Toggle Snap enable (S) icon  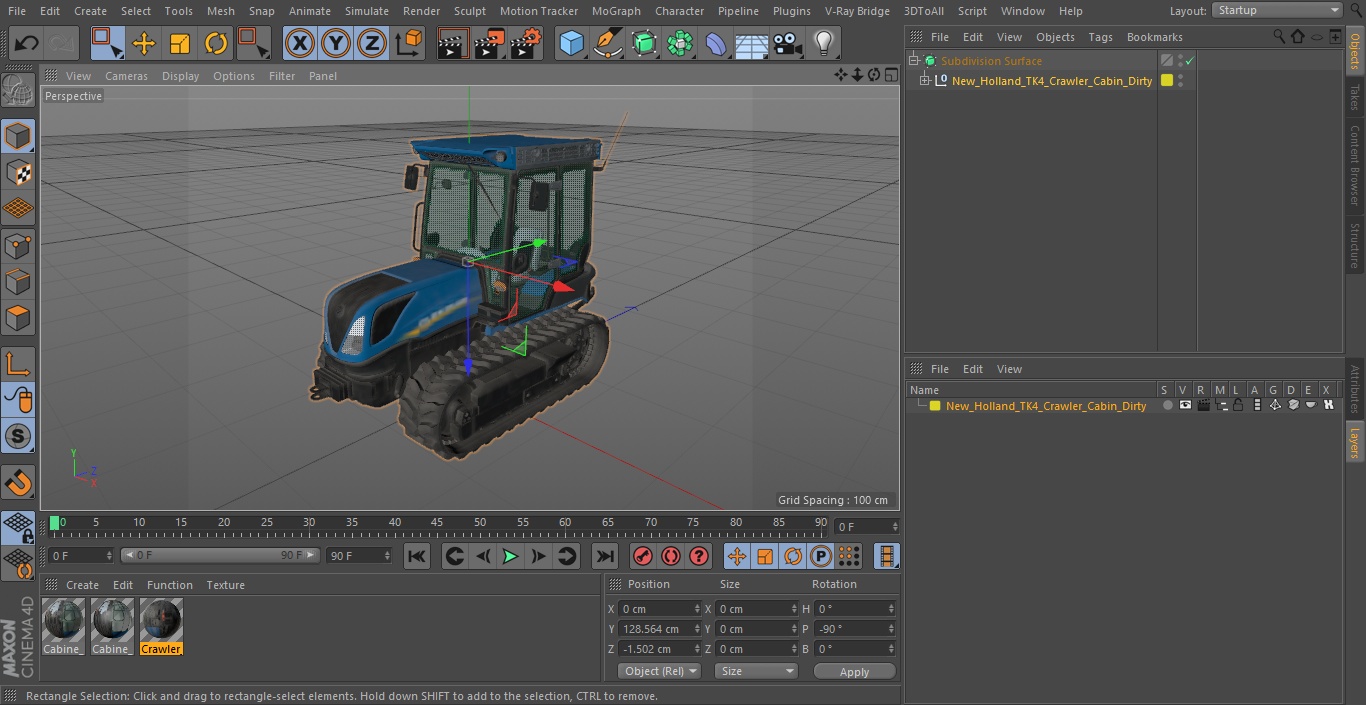click(x=18, y=436)
